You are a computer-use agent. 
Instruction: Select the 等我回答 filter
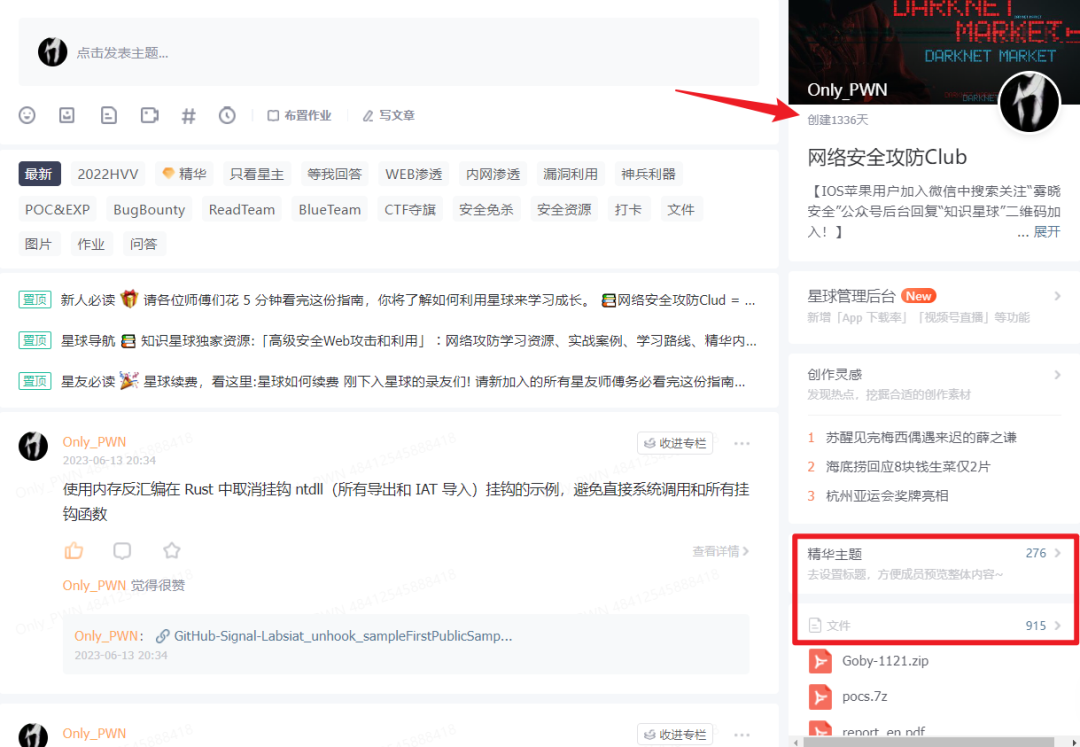click(335, 174)
